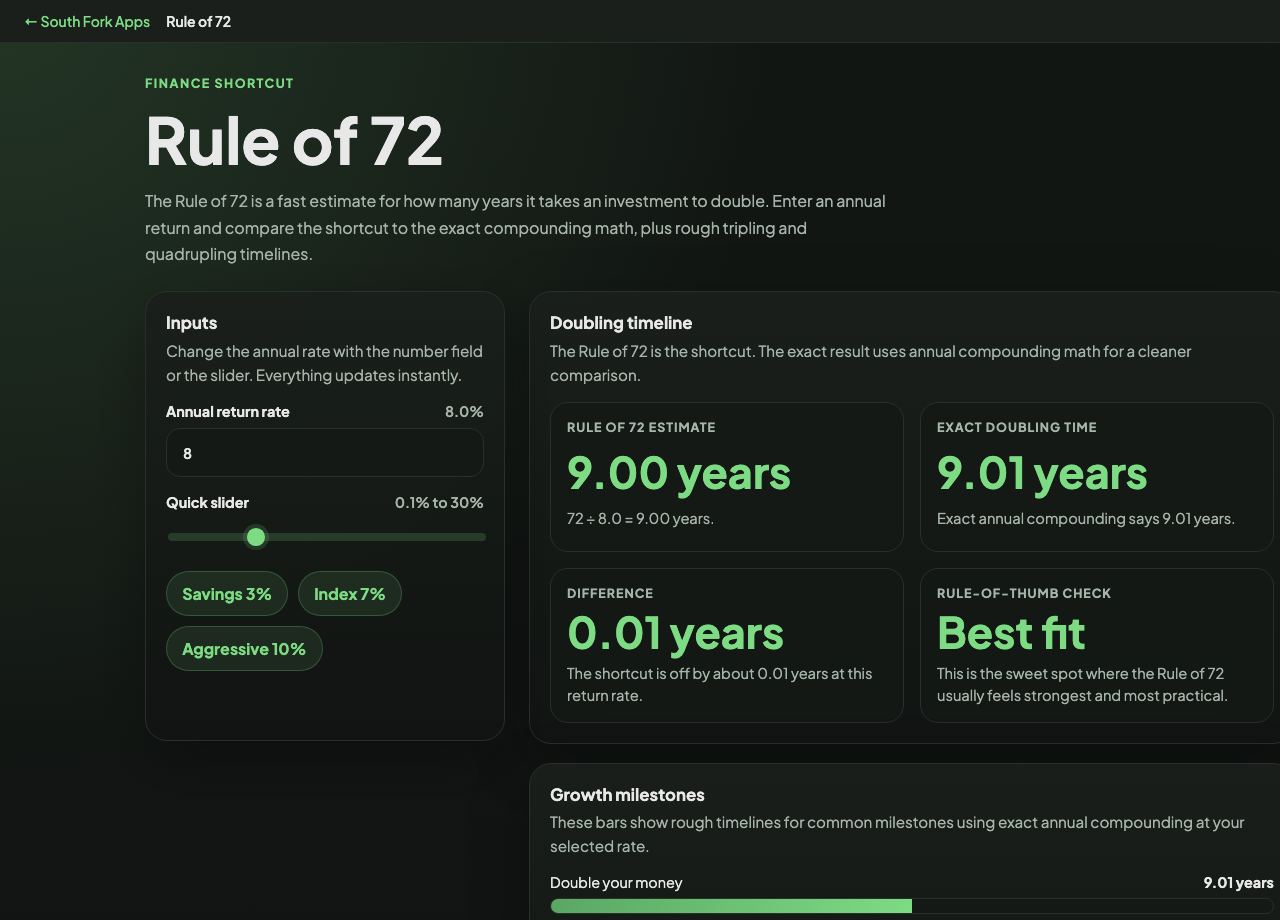
Task: Apply the Savings 3% preset
Action: [x=227, y=594]
